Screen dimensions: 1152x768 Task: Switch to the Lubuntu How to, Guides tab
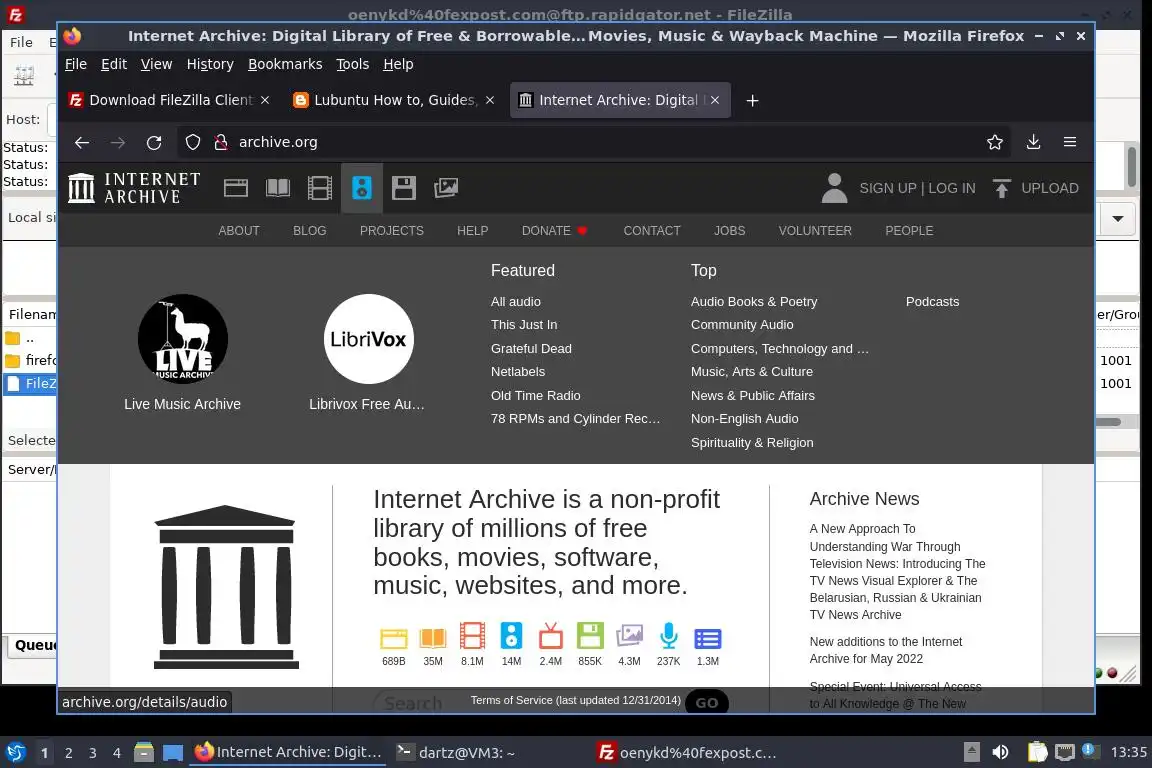pyautogui.click(x=395, y=100)
